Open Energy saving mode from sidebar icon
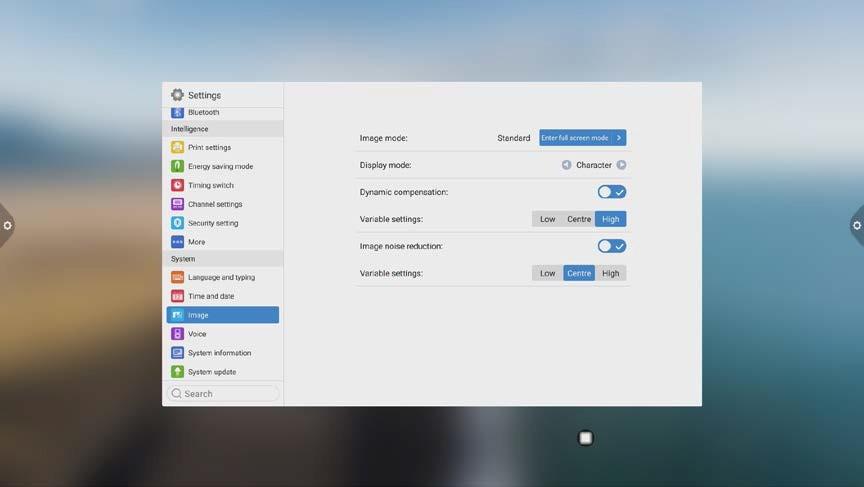This screenshot has width=864, height=487. tap(177, 166)
